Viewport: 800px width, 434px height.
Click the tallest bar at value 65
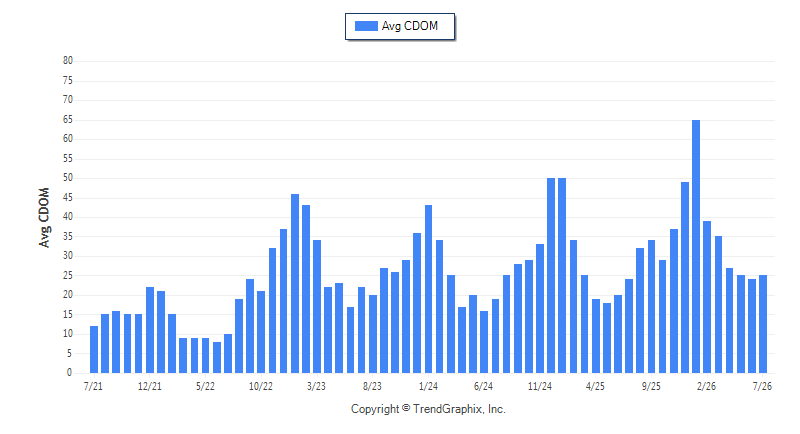point(696,246)
